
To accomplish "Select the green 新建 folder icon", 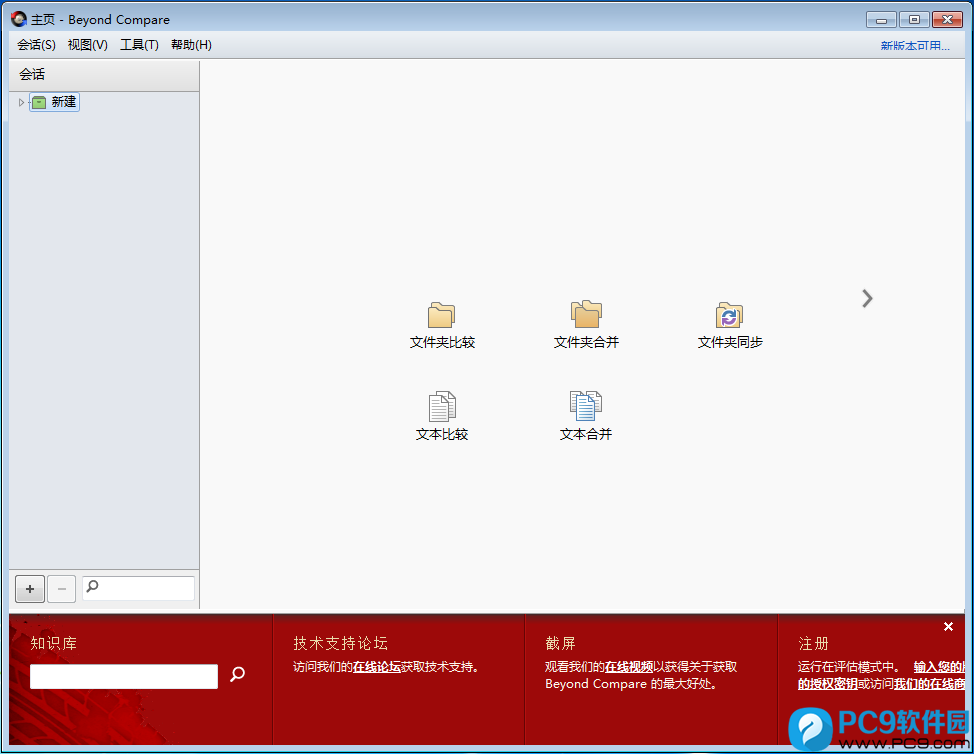I will pos(39,102).
